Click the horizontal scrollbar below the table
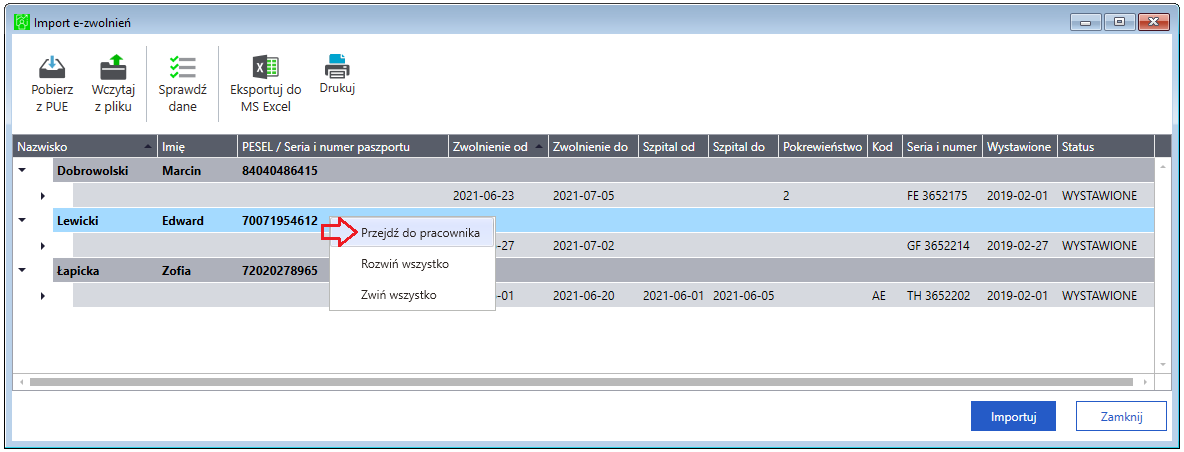The width and height of the screenshot is (1184, 452). coord(581,382)
